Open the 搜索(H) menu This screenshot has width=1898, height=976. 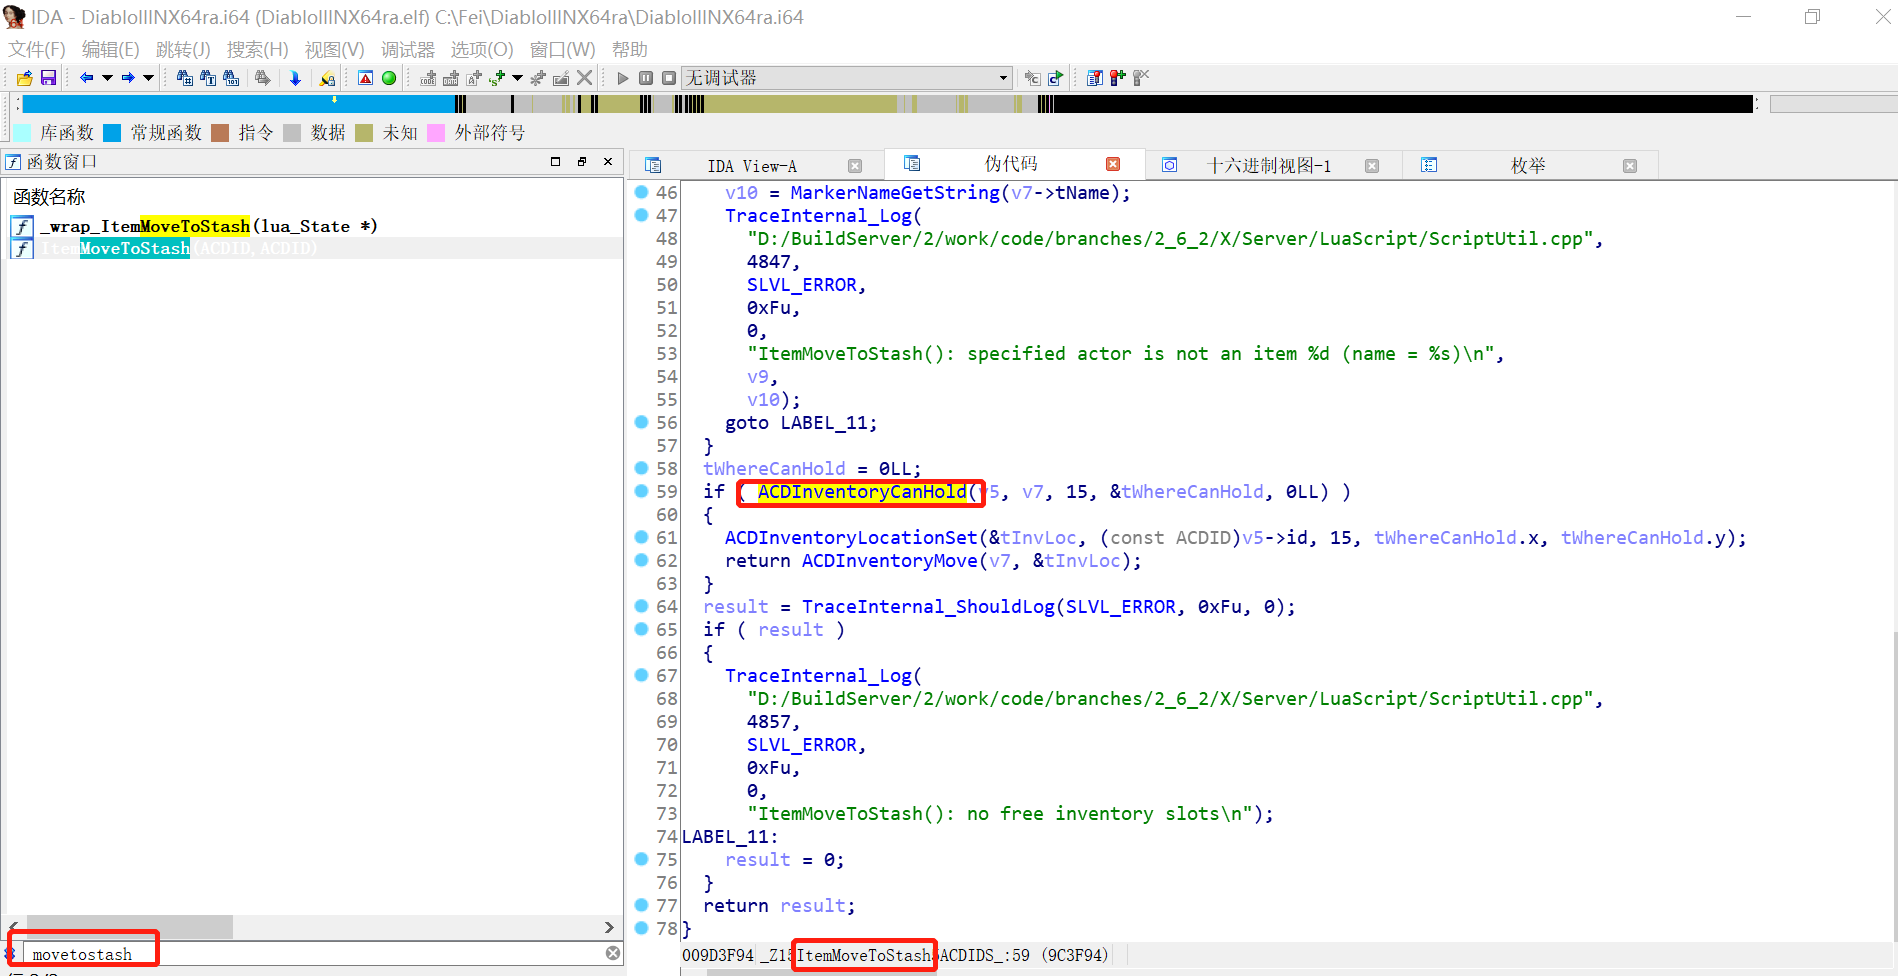coord(257,49)
